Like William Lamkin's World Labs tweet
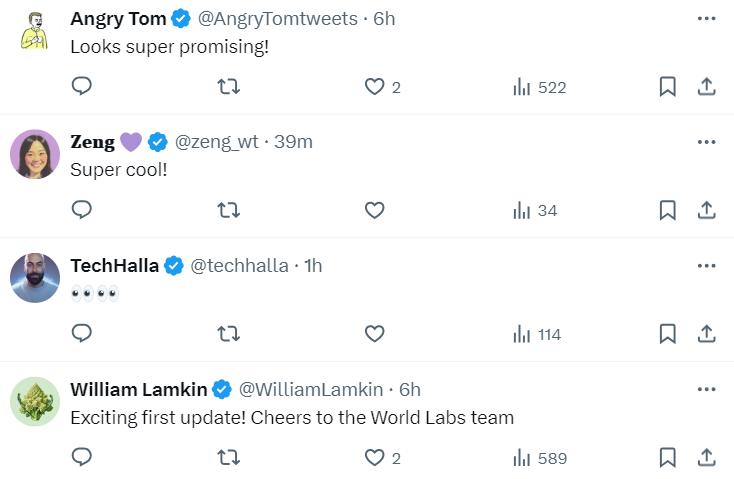Screen dimensions: 734x479 374,458
